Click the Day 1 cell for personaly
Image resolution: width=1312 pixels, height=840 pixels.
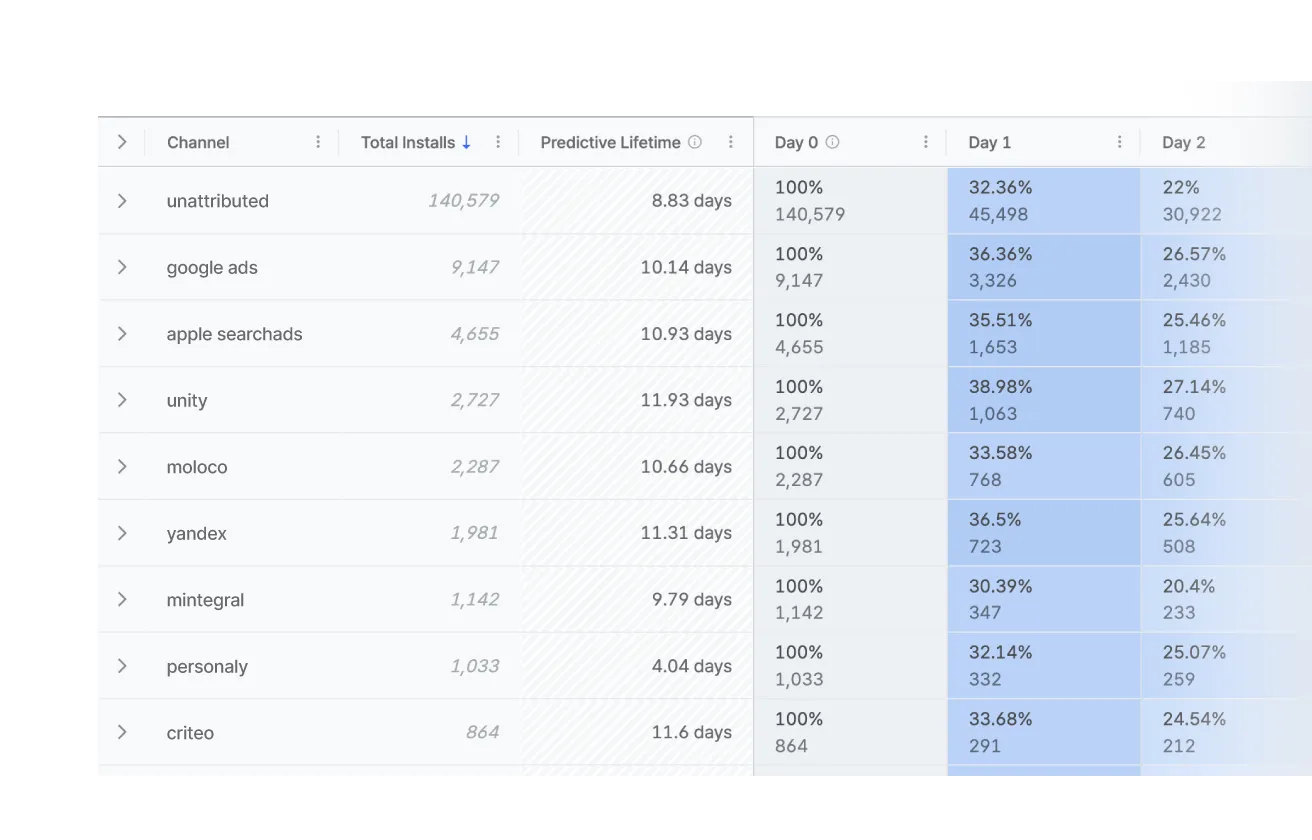click(1043, 665)
